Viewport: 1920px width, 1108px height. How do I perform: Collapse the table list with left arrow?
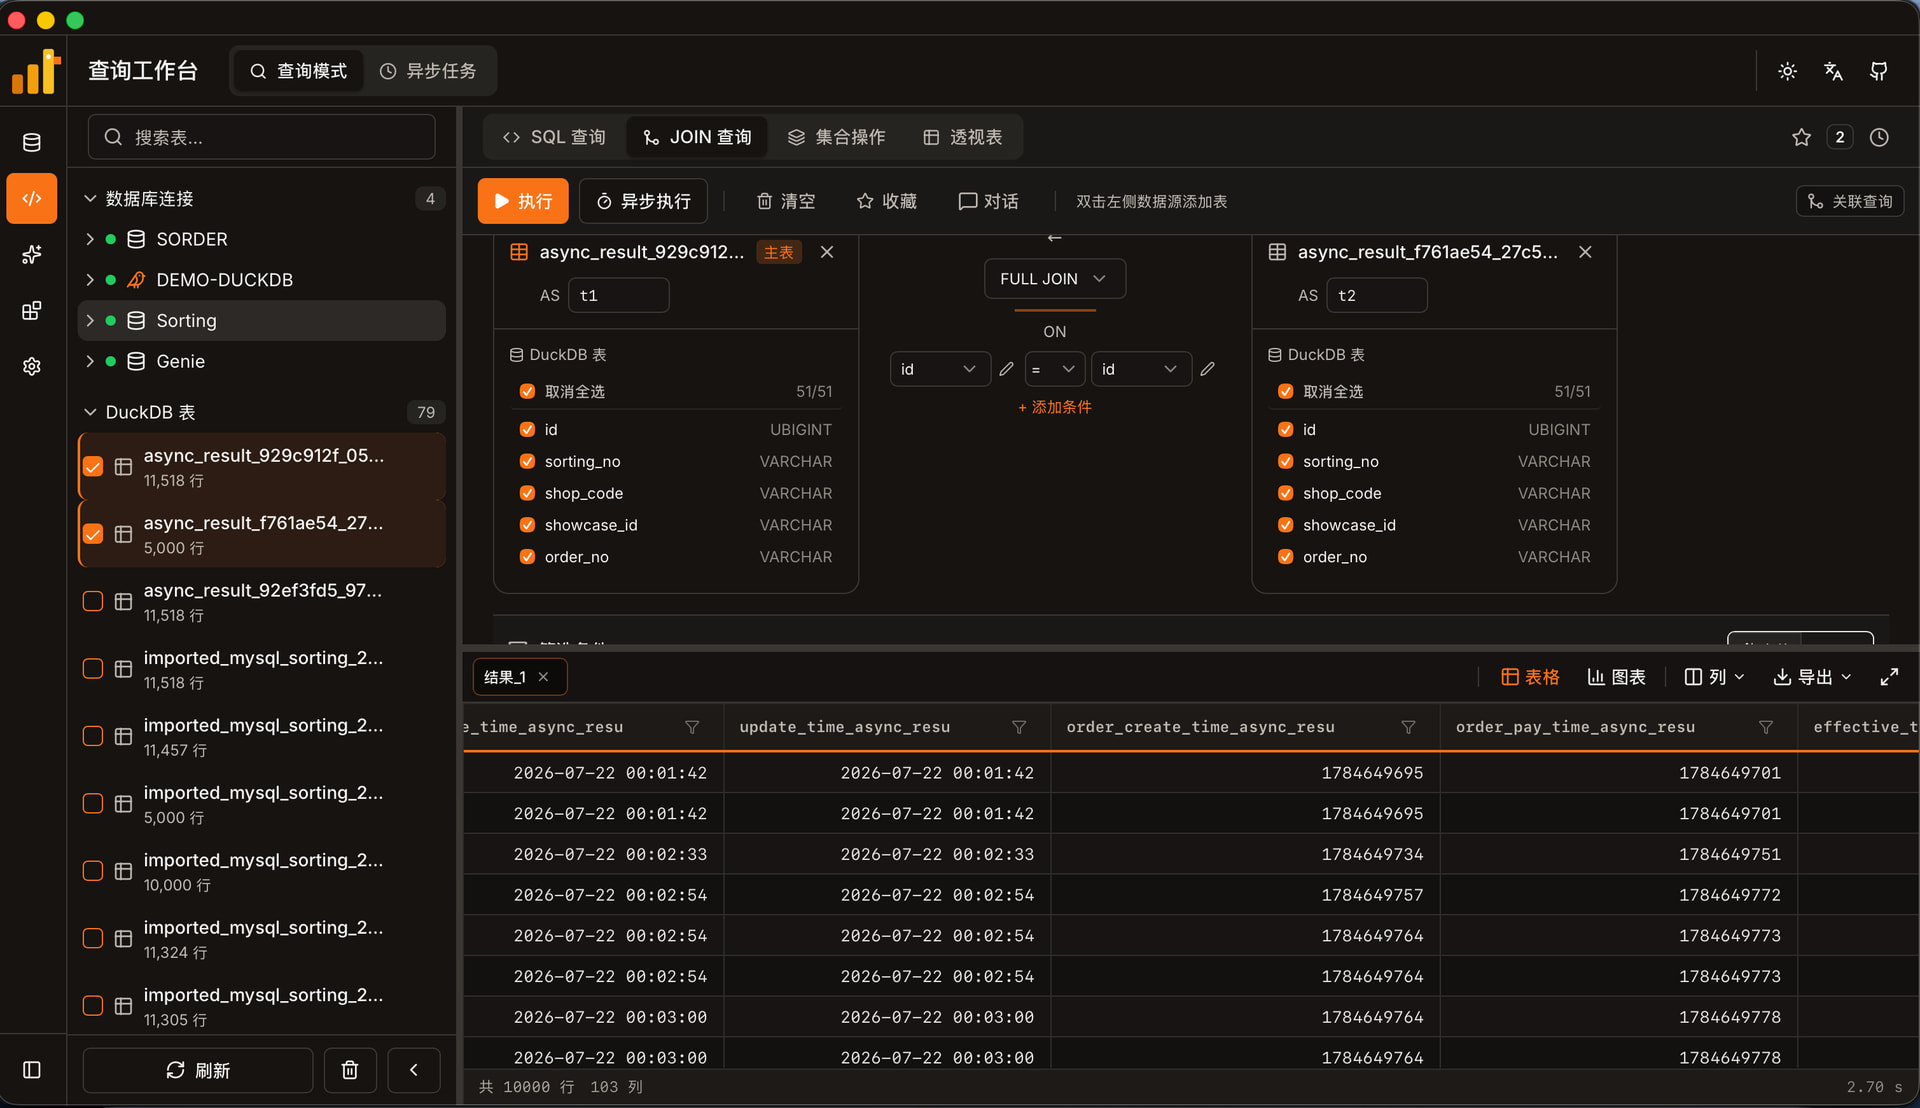coord(414,1070)
